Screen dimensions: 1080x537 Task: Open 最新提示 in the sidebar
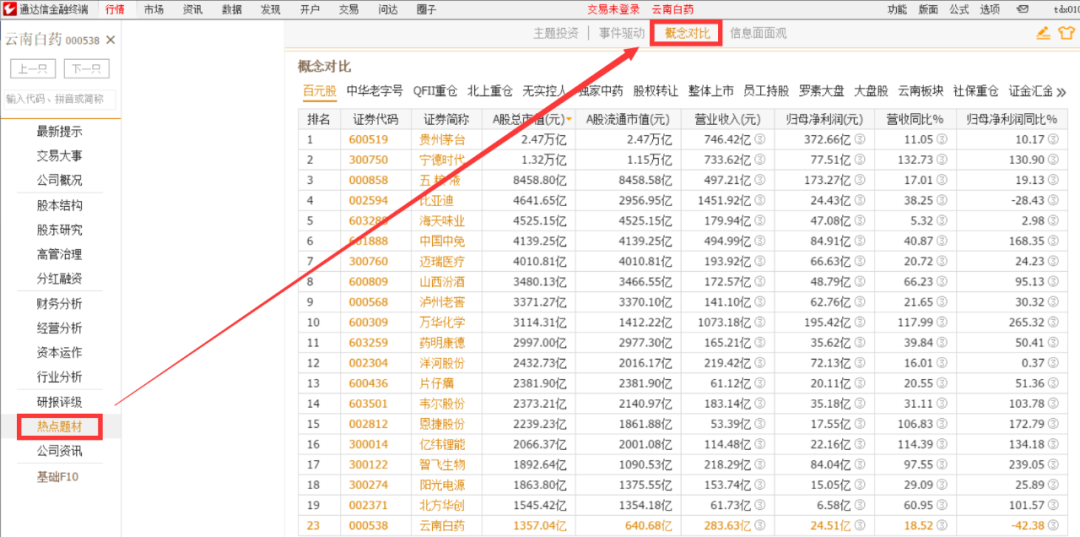coord(60,131)
